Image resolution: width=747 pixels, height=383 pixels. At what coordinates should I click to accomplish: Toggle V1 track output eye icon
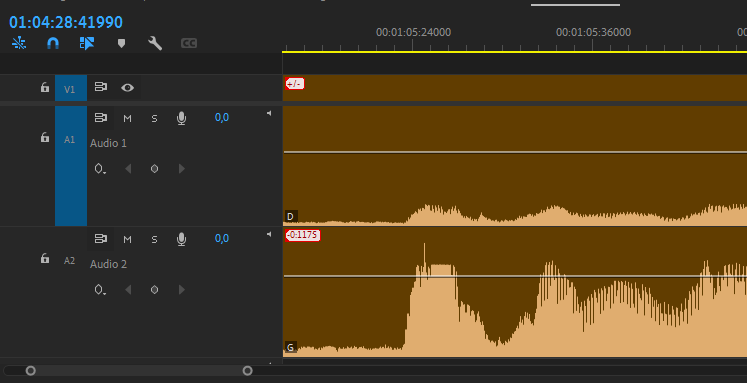tap(127, 88)
